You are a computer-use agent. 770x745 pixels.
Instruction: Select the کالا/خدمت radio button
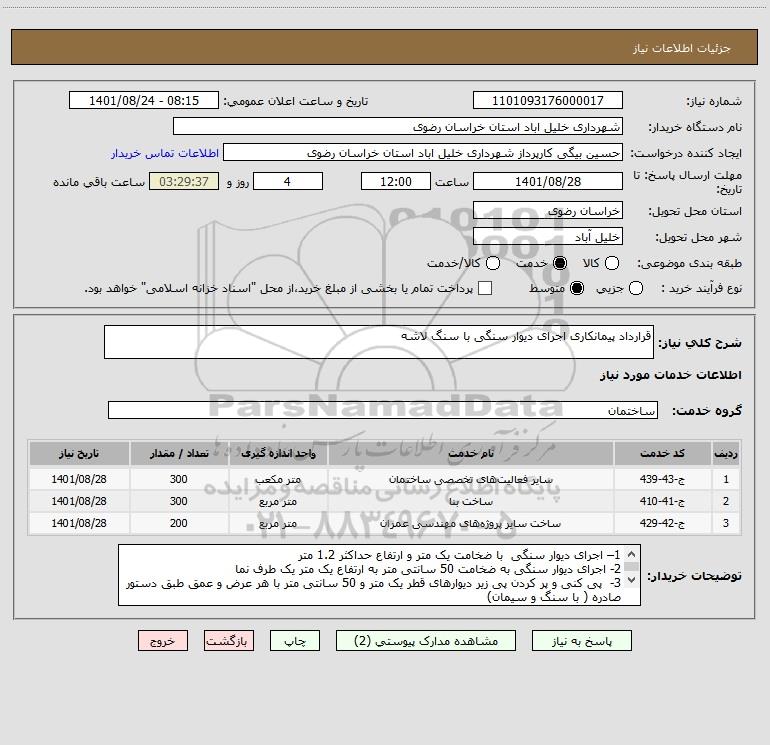[493, 263]
